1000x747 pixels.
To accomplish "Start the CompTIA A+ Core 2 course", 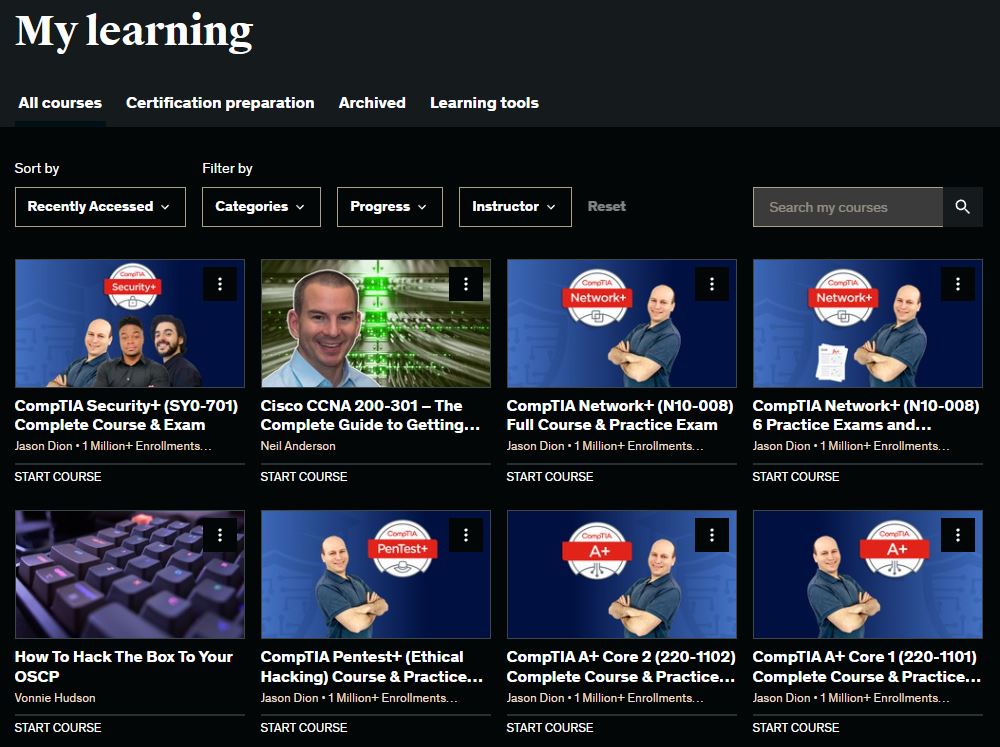I will pos(550,728).
